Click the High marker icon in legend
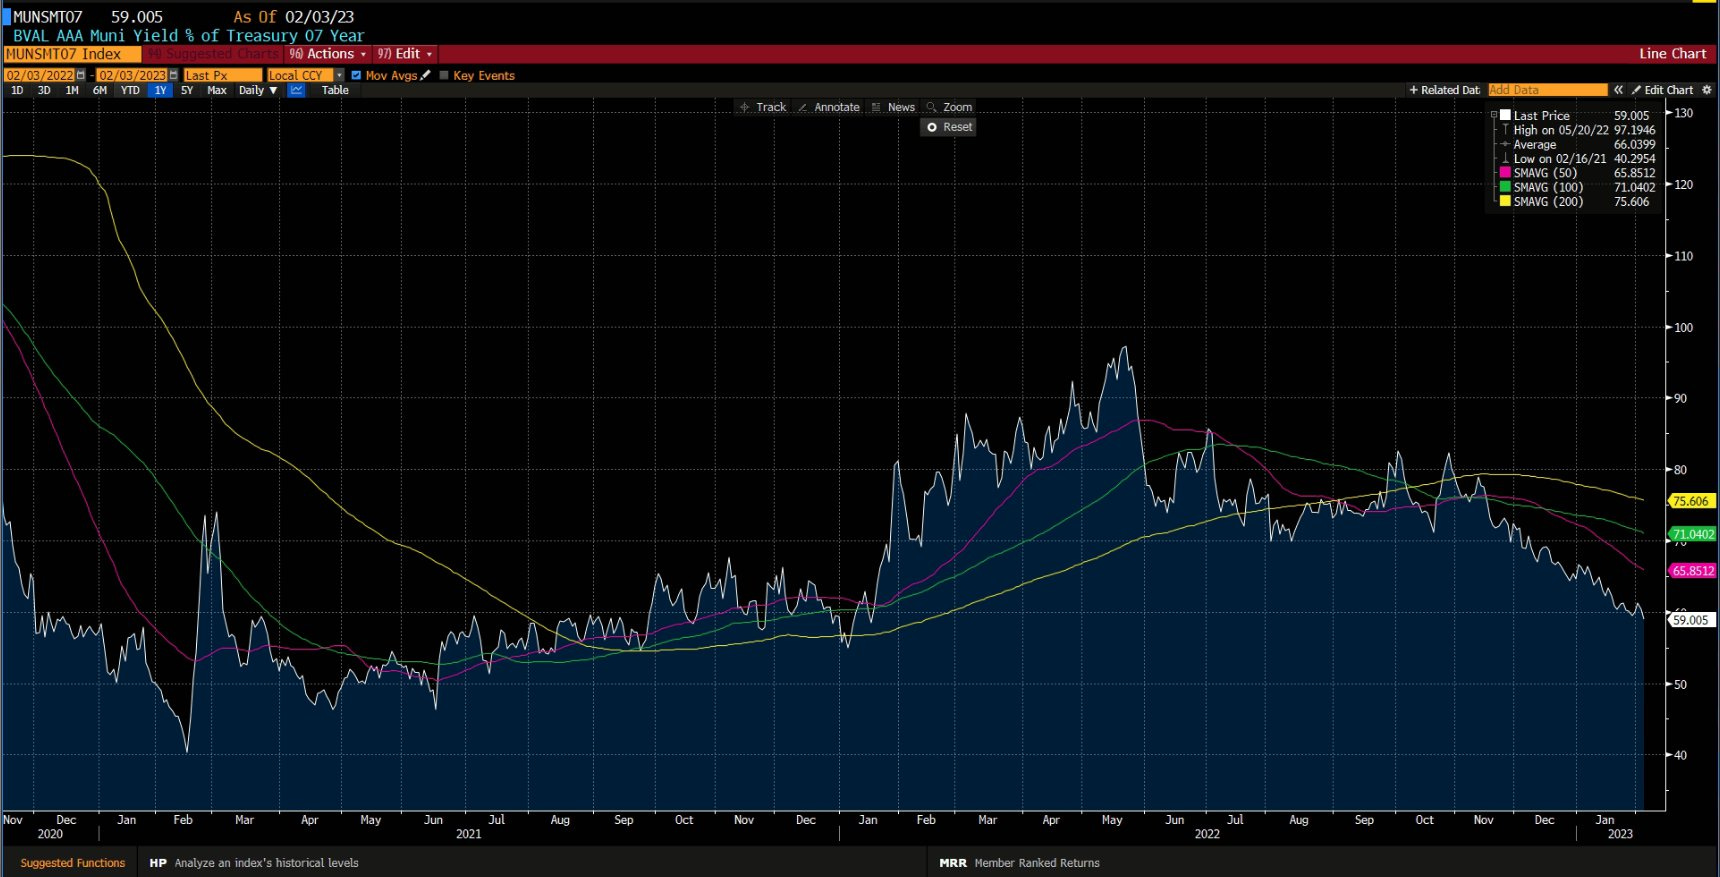This screenshot has width=1720, height=877. (x=1505, y=130)
